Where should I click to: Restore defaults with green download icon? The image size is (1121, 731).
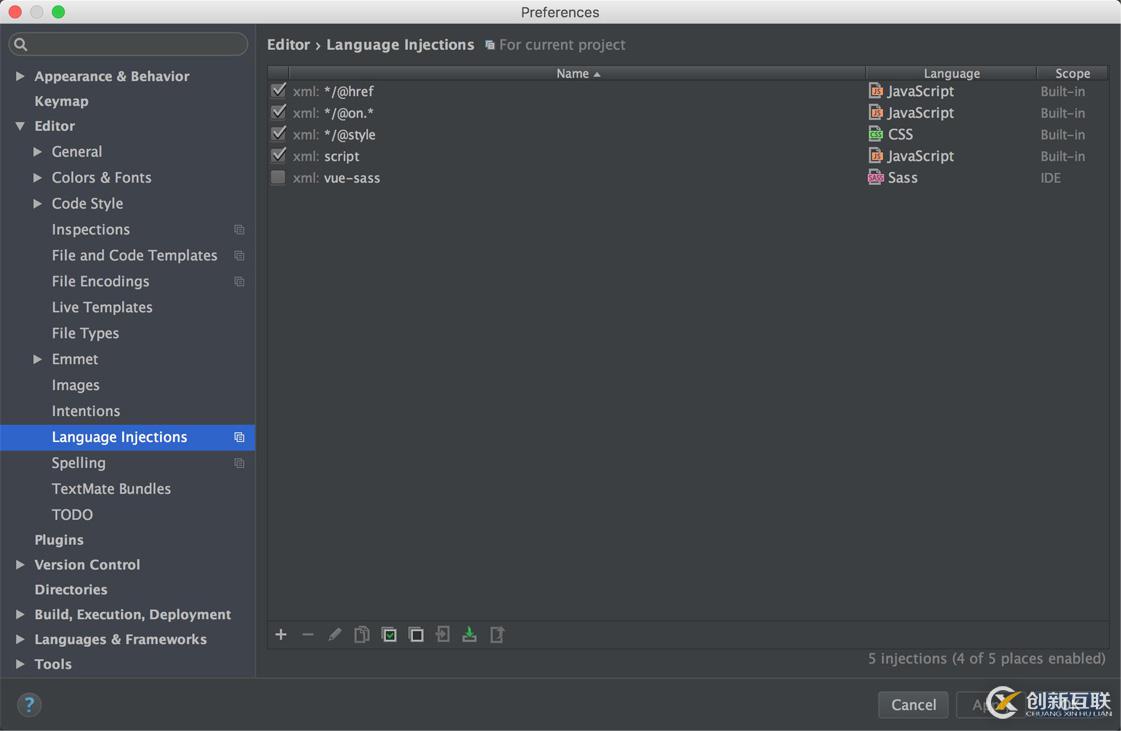click(x=469, y=634)
